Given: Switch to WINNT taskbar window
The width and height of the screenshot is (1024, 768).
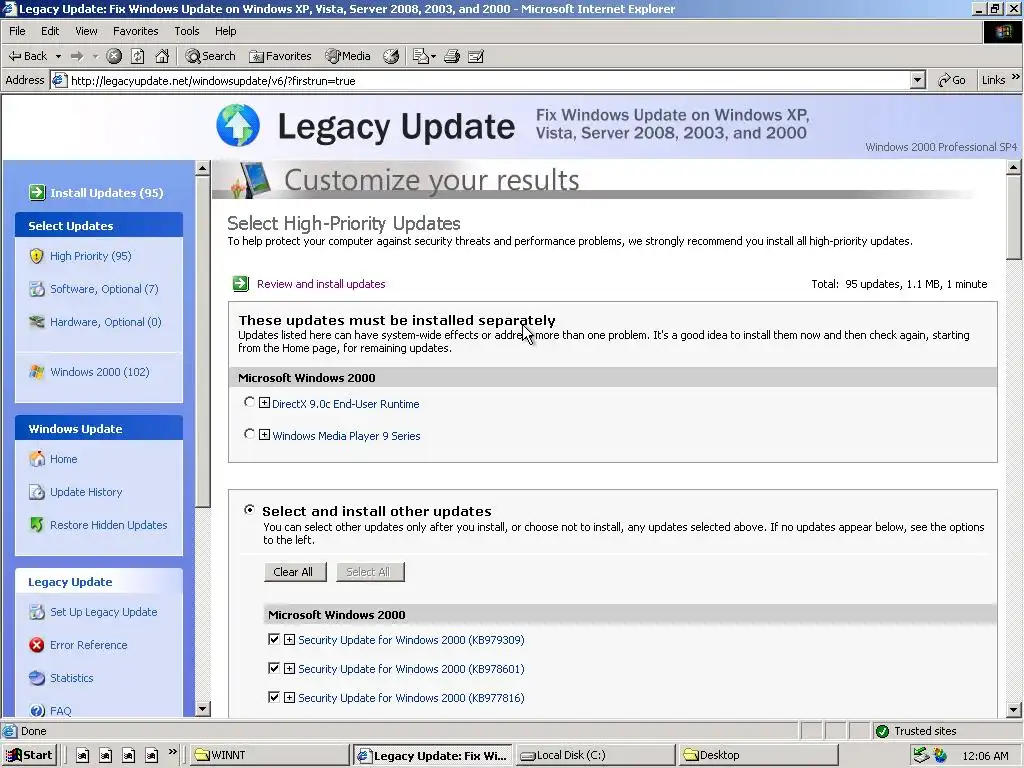Looking at the screenshot, I should 270,755.
